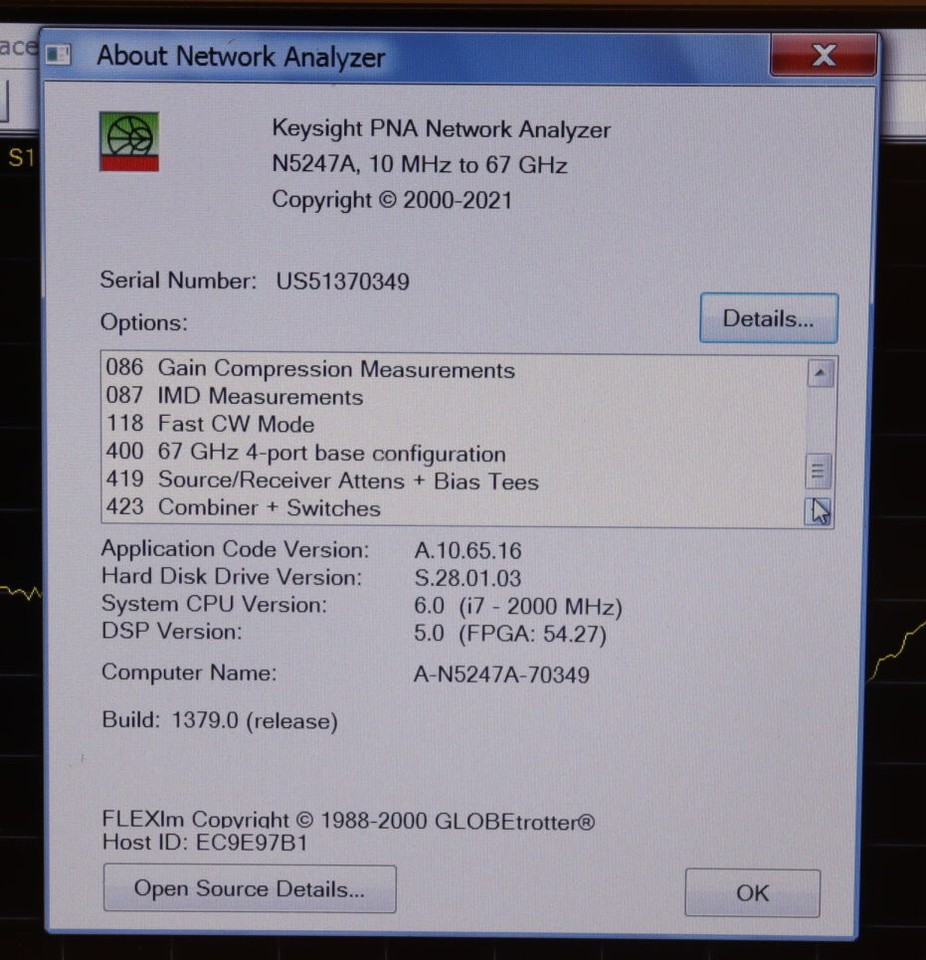Select option 419 Source/Receiver Attens + Bias Tees

coord(320,481)
